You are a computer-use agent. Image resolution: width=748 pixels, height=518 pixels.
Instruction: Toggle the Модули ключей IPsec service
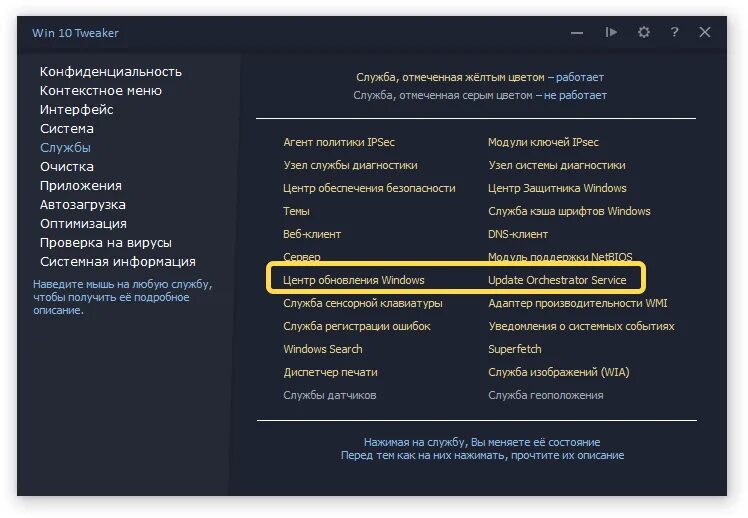point(543,142)
